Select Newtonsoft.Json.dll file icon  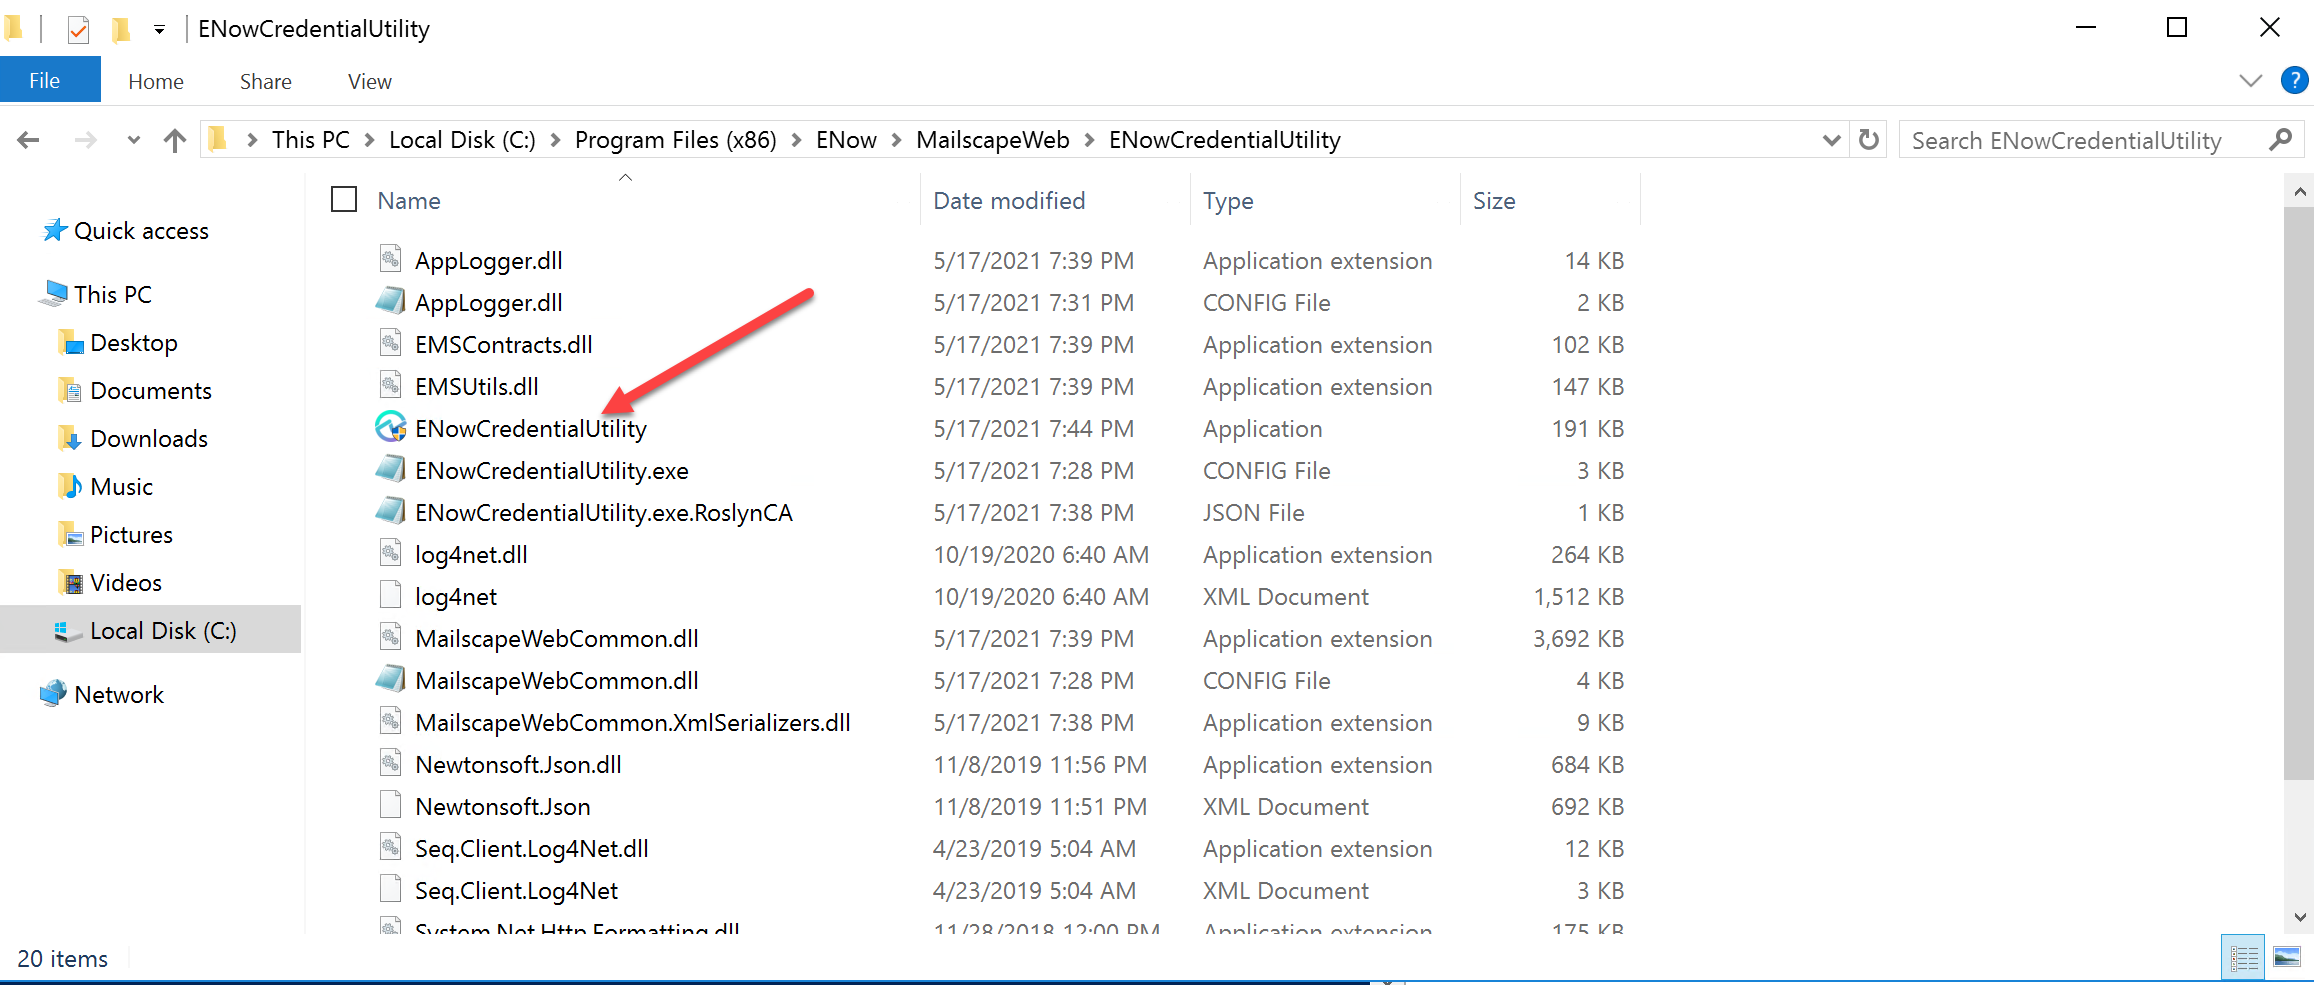(390, 763)
